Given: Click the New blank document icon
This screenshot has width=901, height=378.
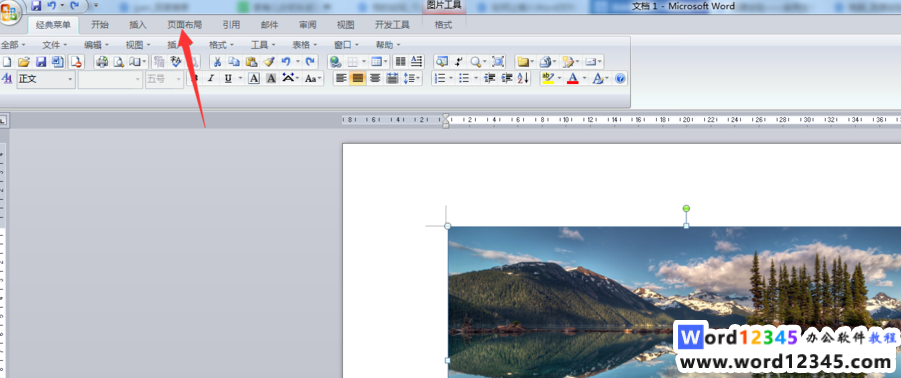Looking at the screenshot, I should point(7,61).
